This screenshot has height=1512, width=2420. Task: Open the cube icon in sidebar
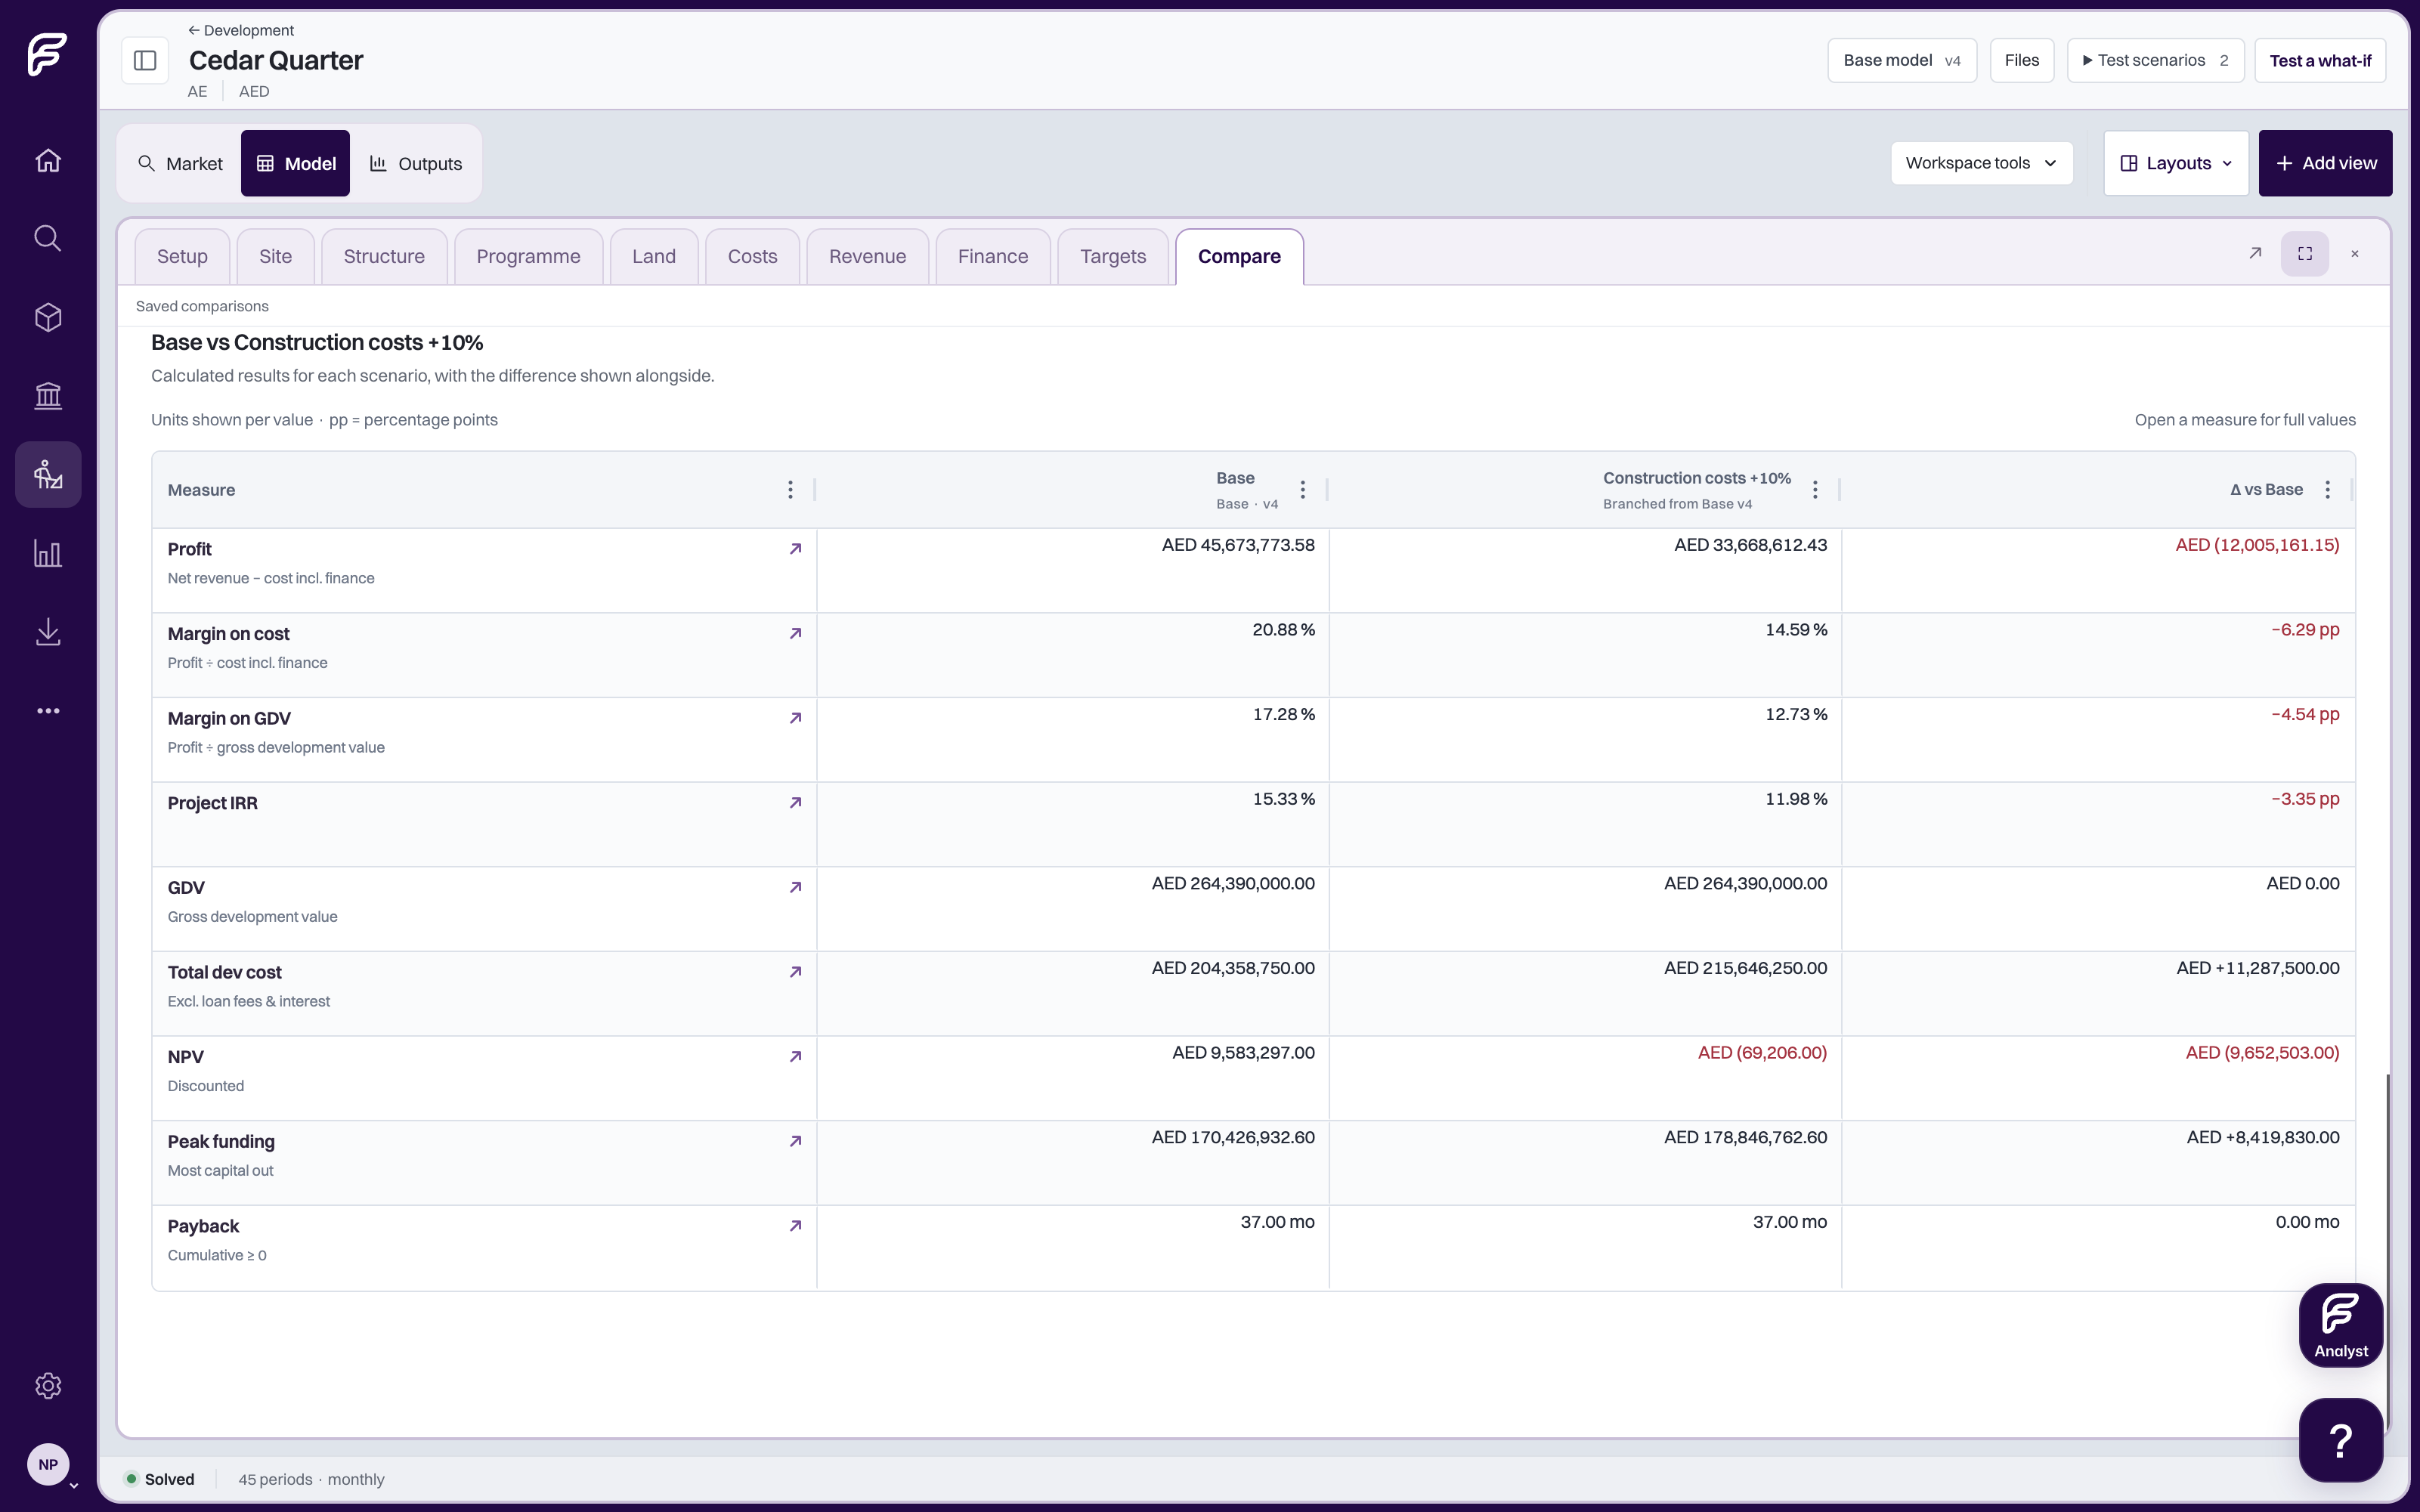click(x=48, y=317)
